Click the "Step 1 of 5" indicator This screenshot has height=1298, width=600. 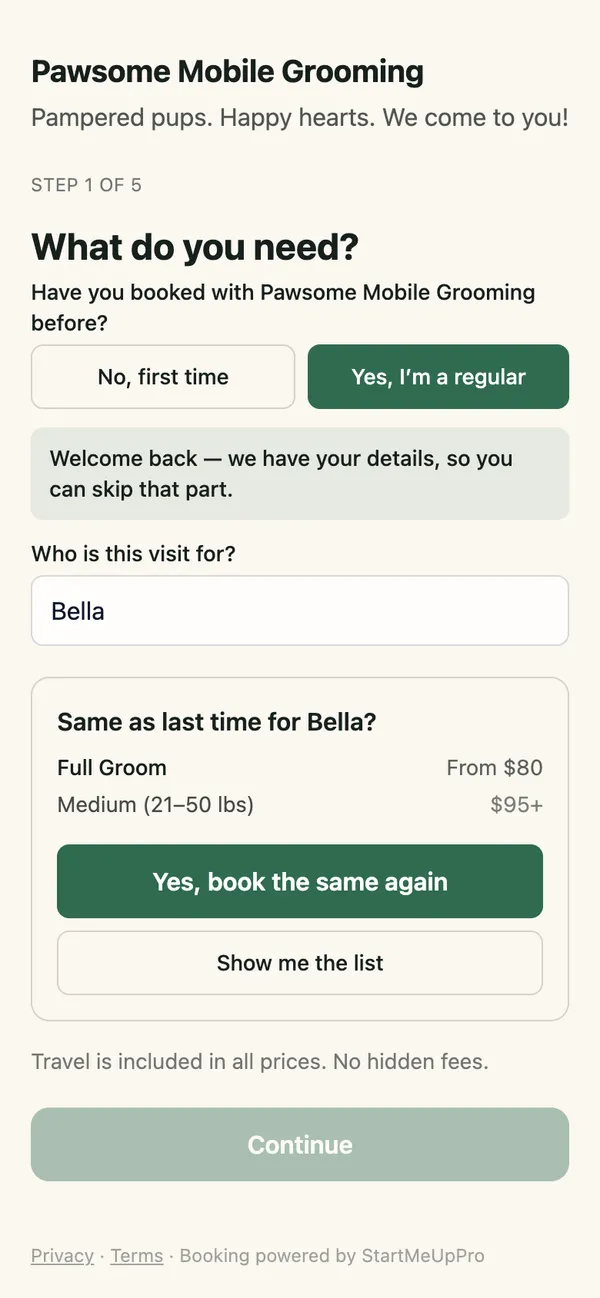pyautogui.click(x=86, y=185)
